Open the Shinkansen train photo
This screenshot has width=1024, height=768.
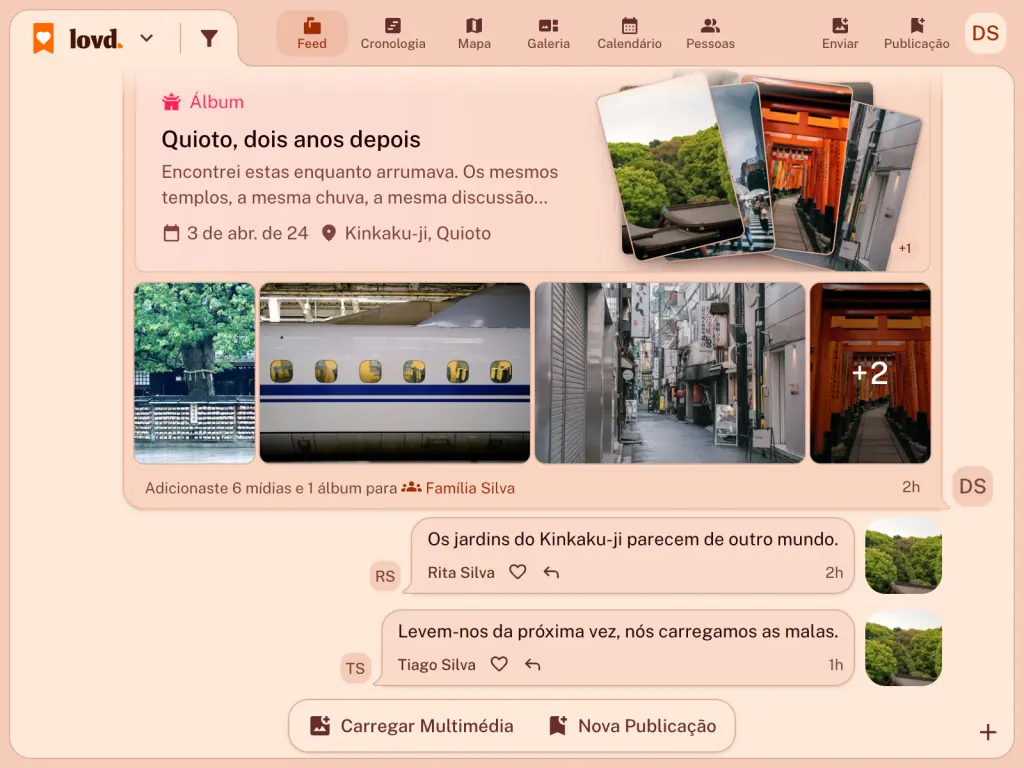pyautogui.click(x=394, y=373)
